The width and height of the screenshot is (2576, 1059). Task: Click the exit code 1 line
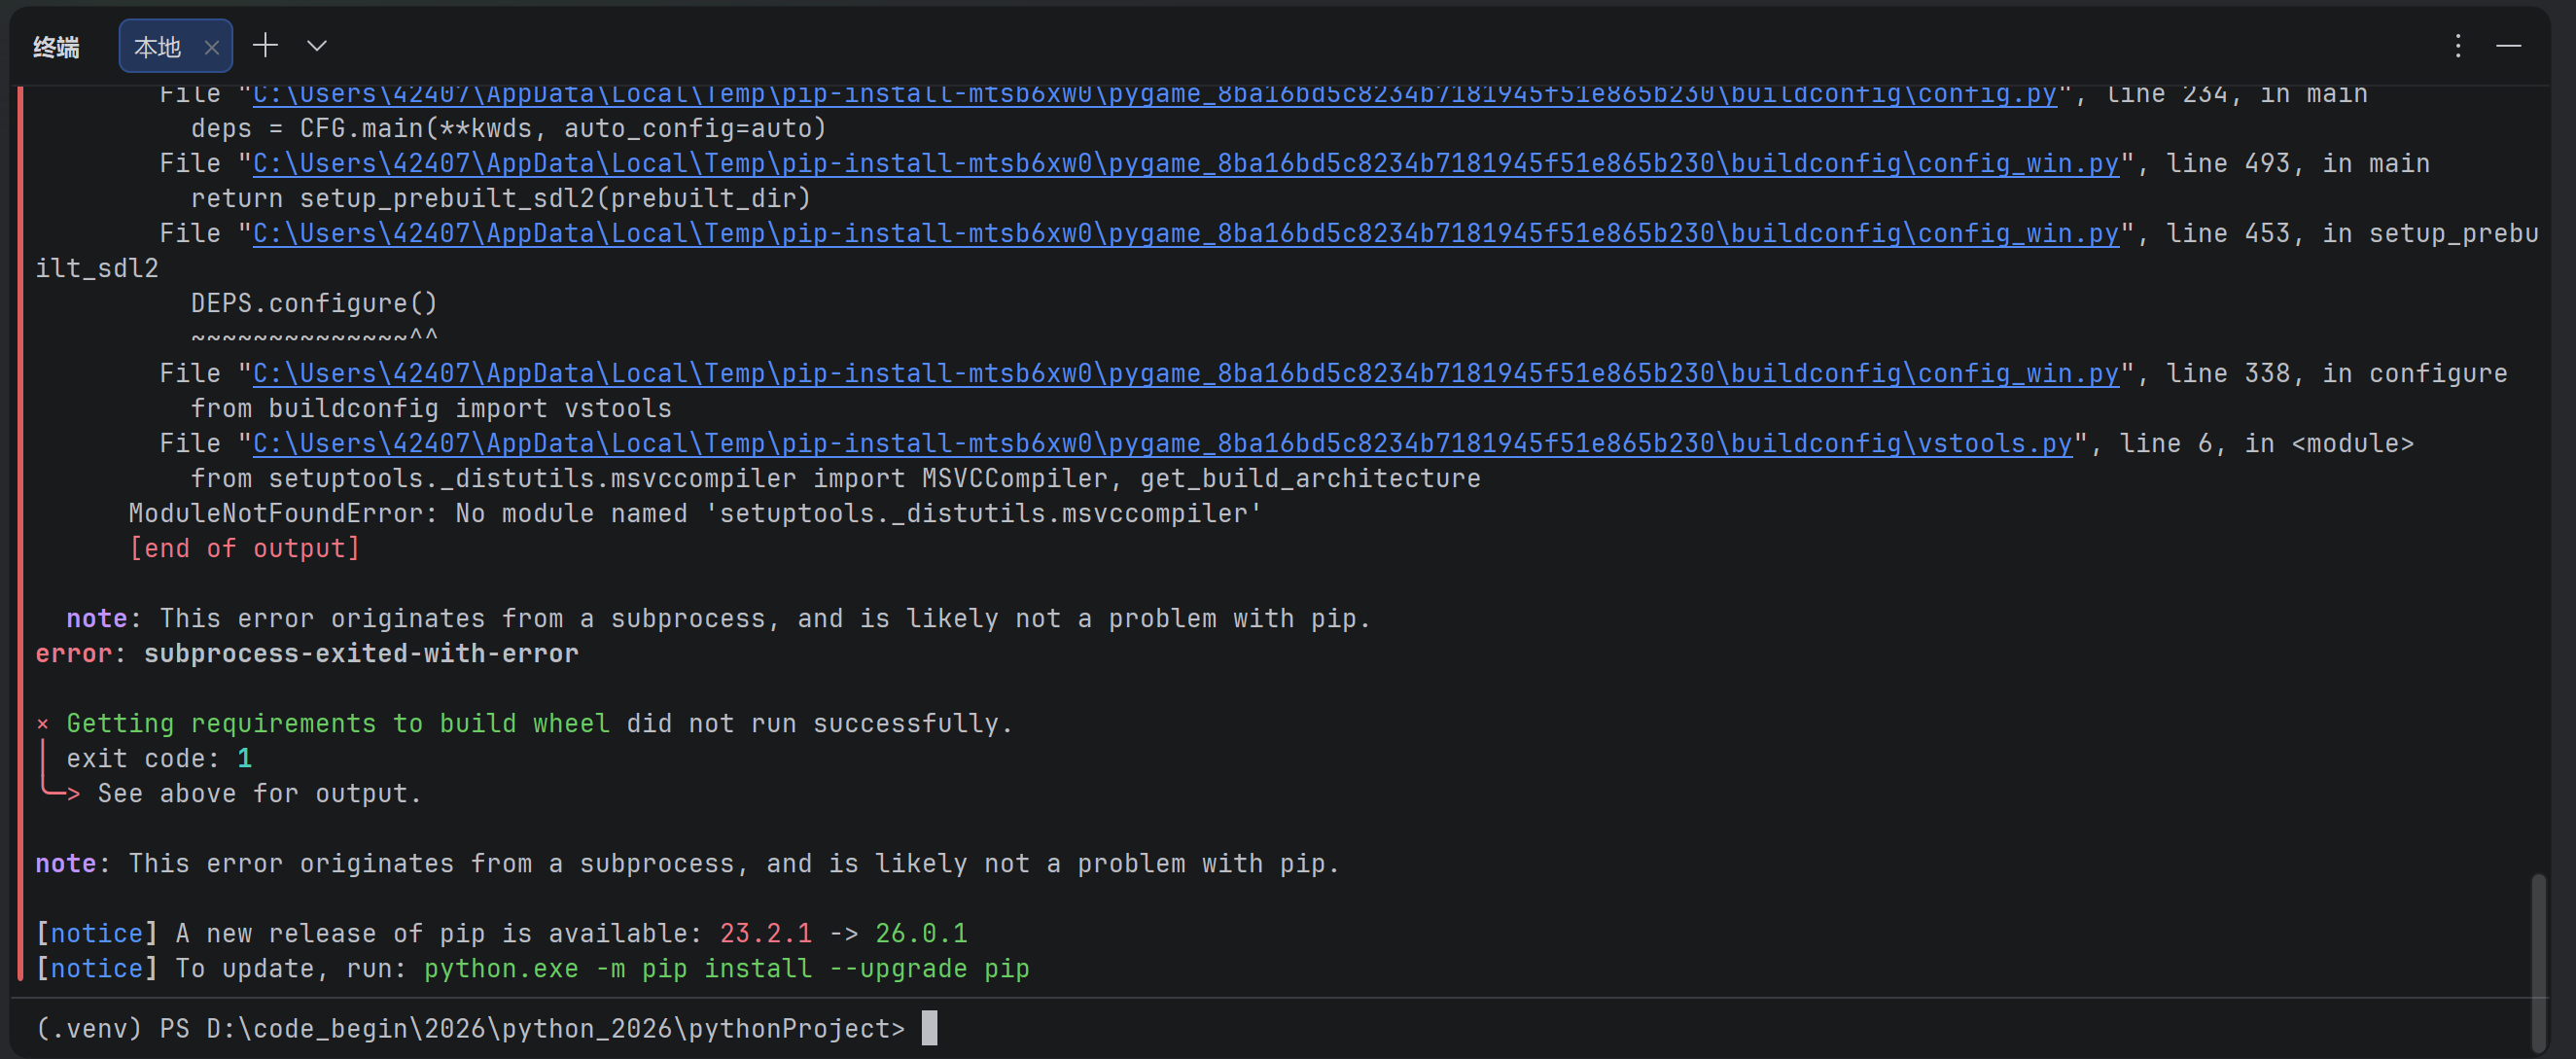click(159, 759)
